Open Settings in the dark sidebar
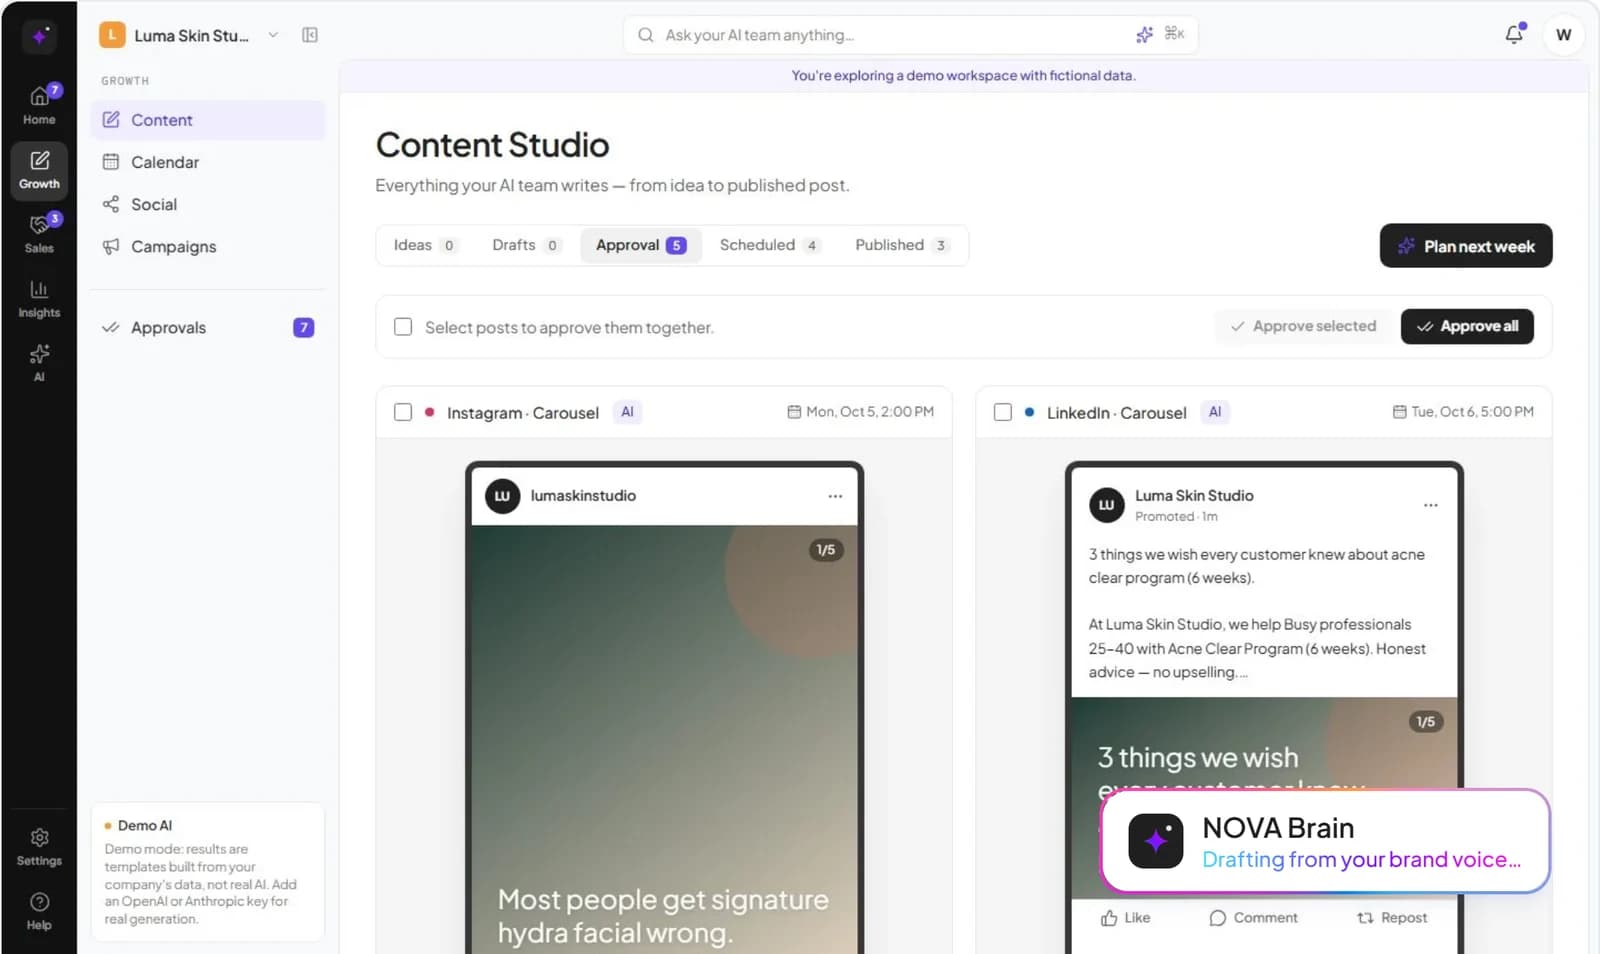This screenshot has width=1600, height=954. point(39,846)
